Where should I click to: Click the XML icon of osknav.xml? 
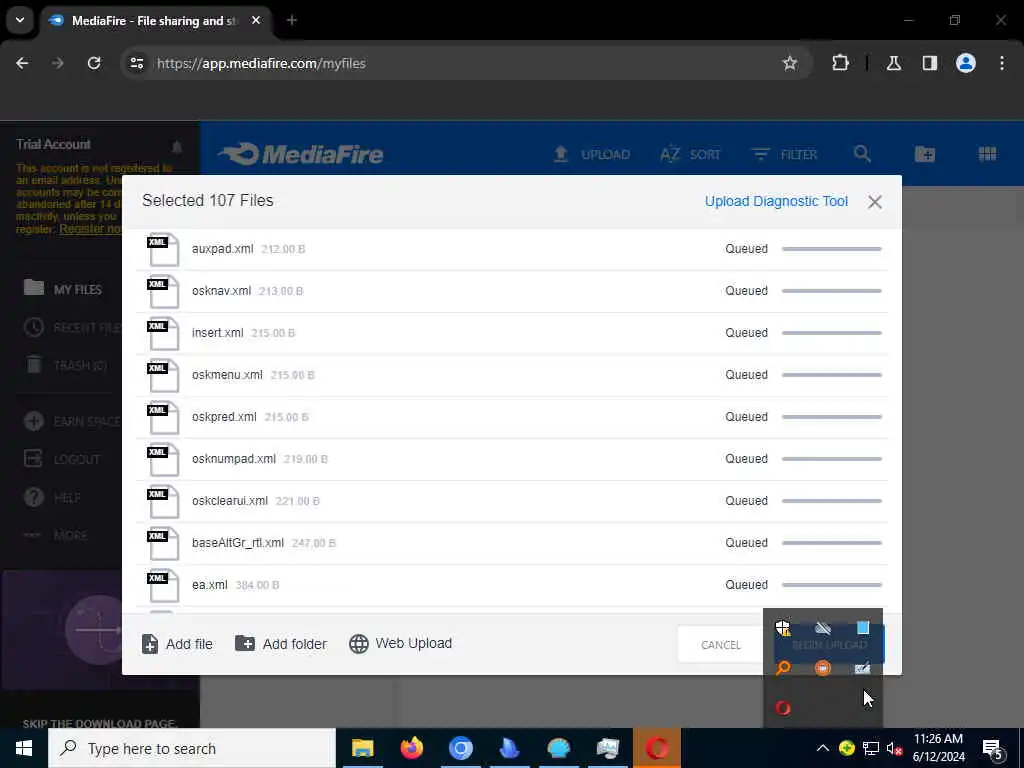pyautogui.click(x=163, y=291)
